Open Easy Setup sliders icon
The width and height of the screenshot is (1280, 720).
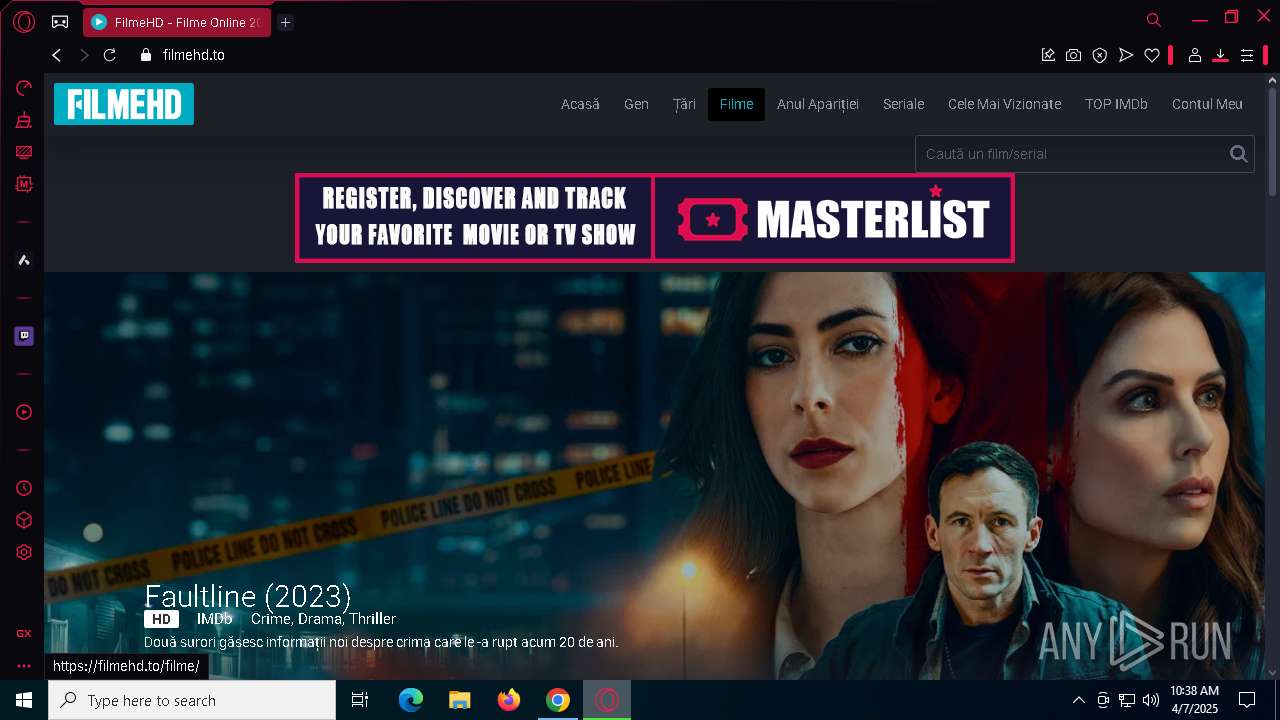[1247, 55]
